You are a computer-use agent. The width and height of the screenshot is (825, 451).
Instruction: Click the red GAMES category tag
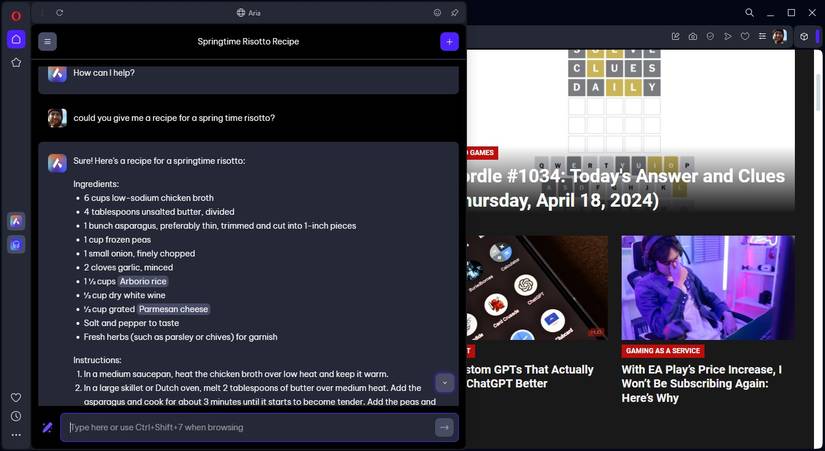tap(482, 153)
